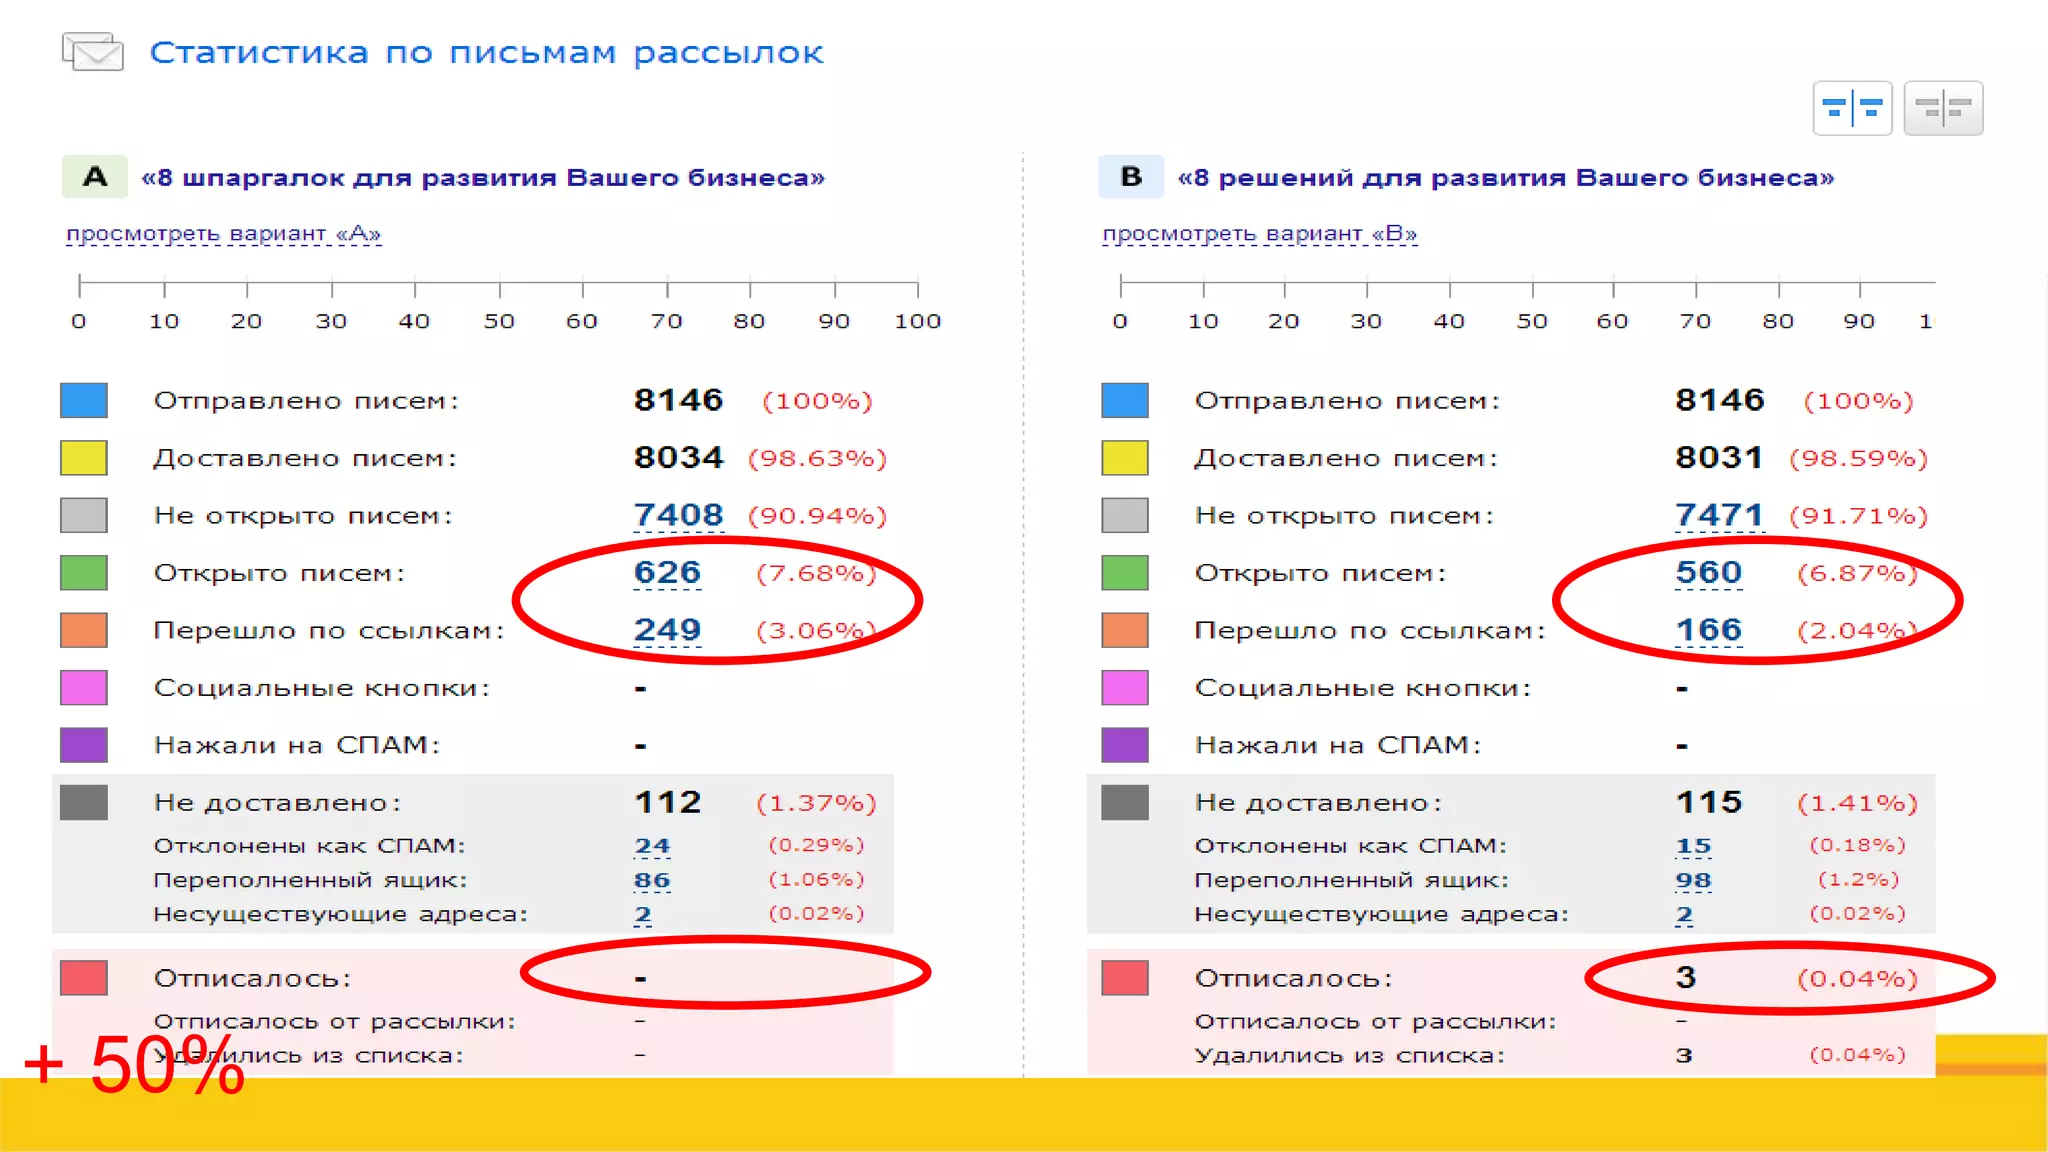This screenshot has width=2048, height=1152.
Task: Open the link «просмотреть вариант «B»»
Action: [1260, 234]
